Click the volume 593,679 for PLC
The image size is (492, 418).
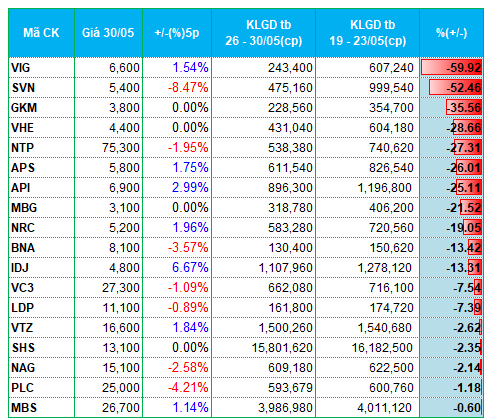pos(290,388)
